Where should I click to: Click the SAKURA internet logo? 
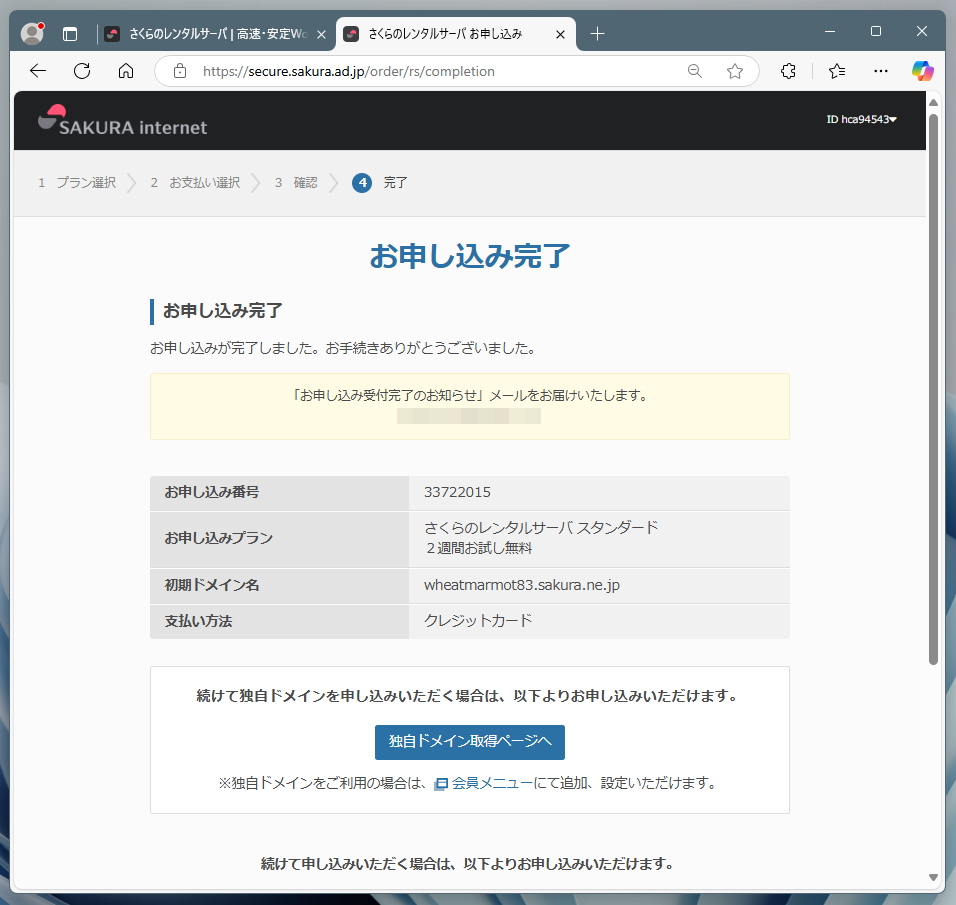[x=123, y=120]
